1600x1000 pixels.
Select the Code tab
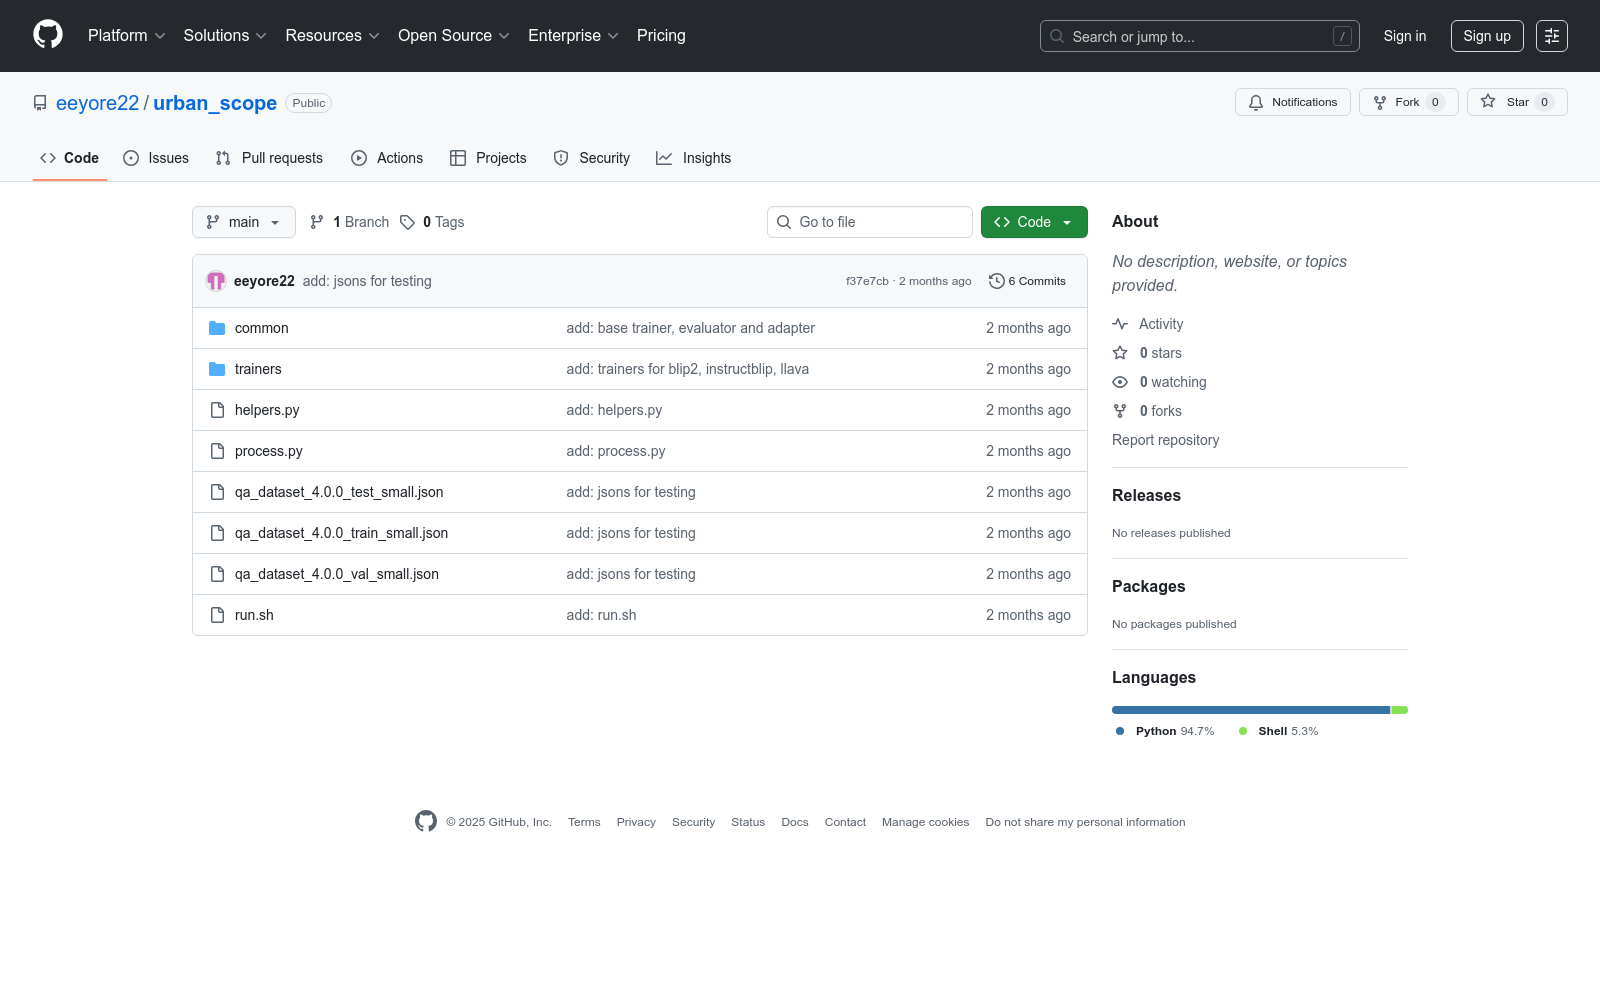coord(70,158)
